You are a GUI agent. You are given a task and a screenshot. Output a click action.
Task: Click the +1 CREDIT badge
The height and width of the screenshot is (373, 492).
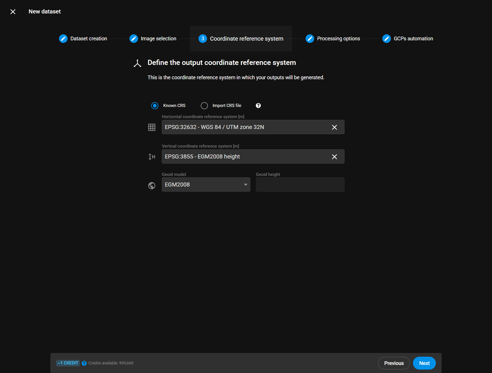68,363
